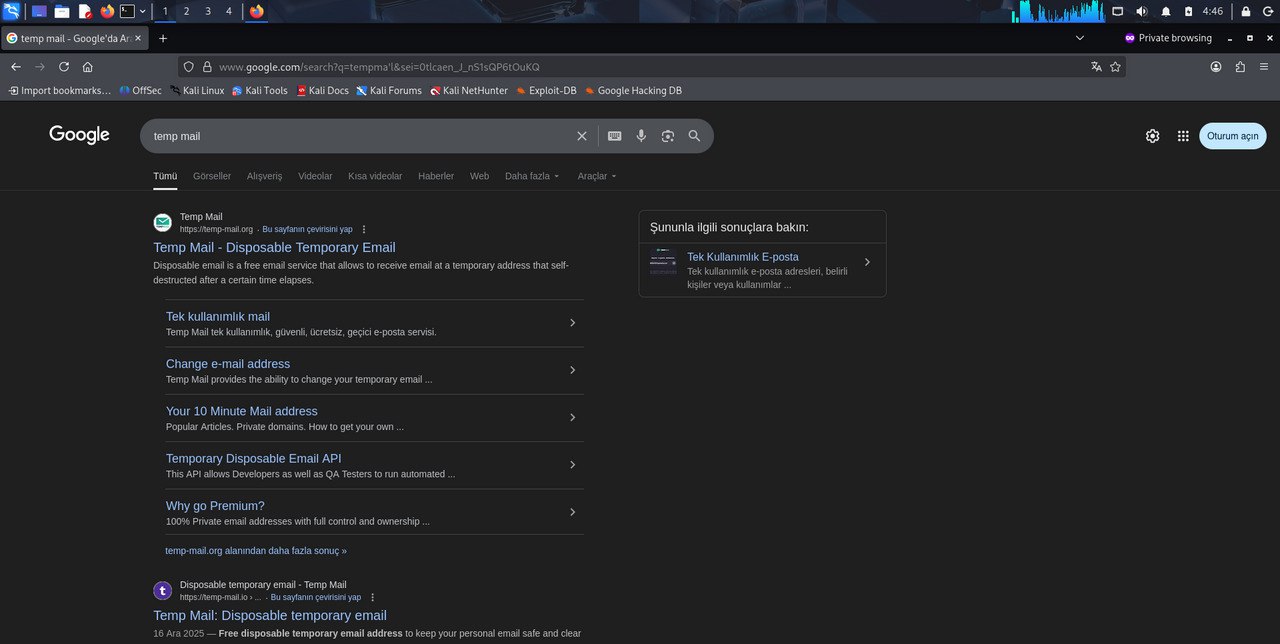Open tracking protection shield in address bar
The height and width of the screenshot is (644, 1280).
pyautogui.click(x=188, y=67)
